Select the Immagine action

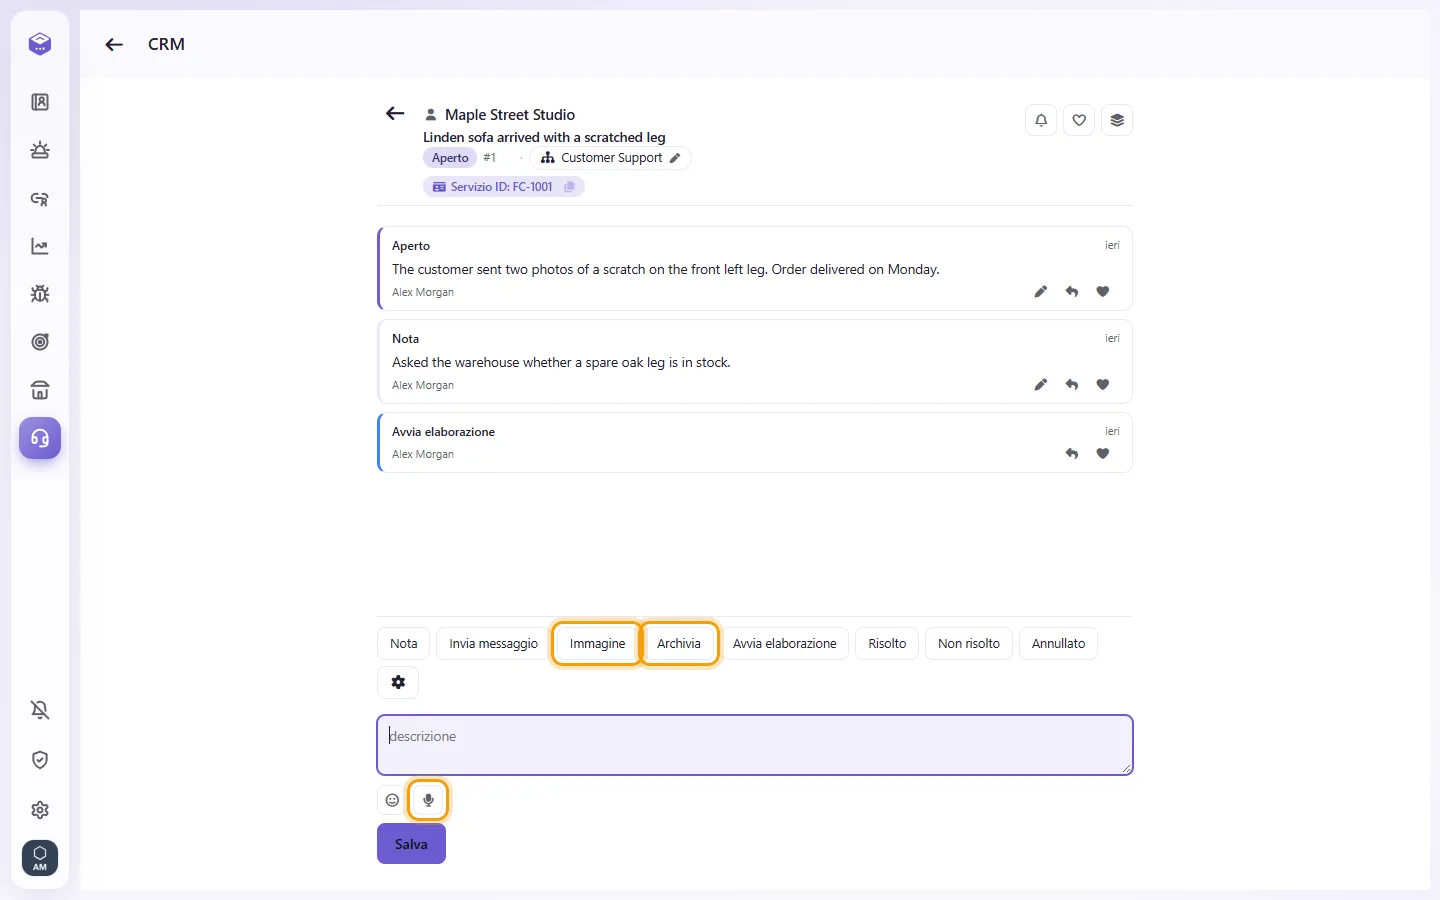coord(597,644)
